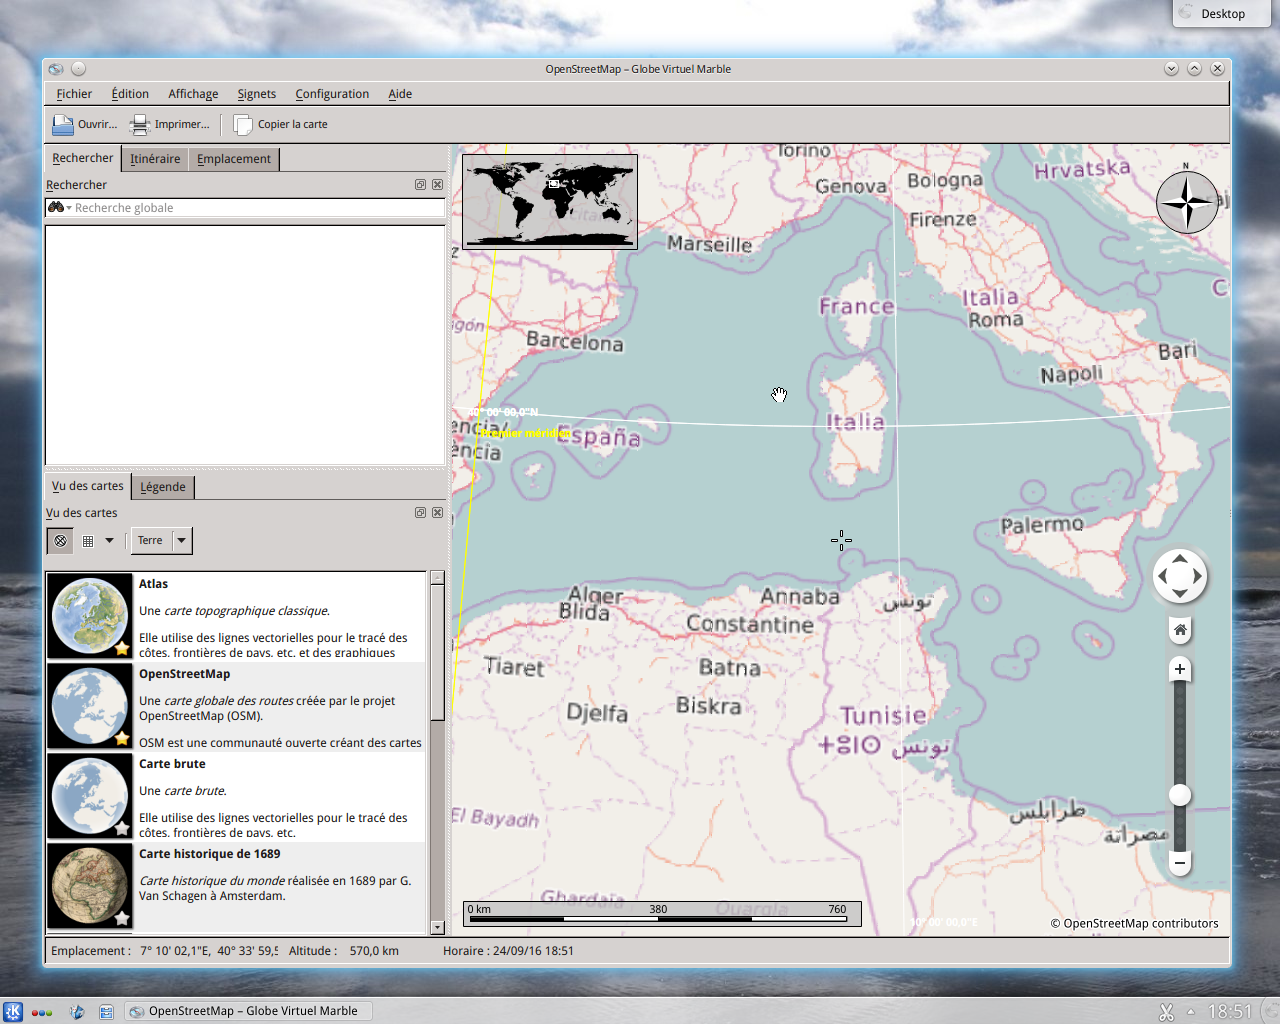
Task: Expand the view mode dropdown arrow
Action: pos(109,541)
